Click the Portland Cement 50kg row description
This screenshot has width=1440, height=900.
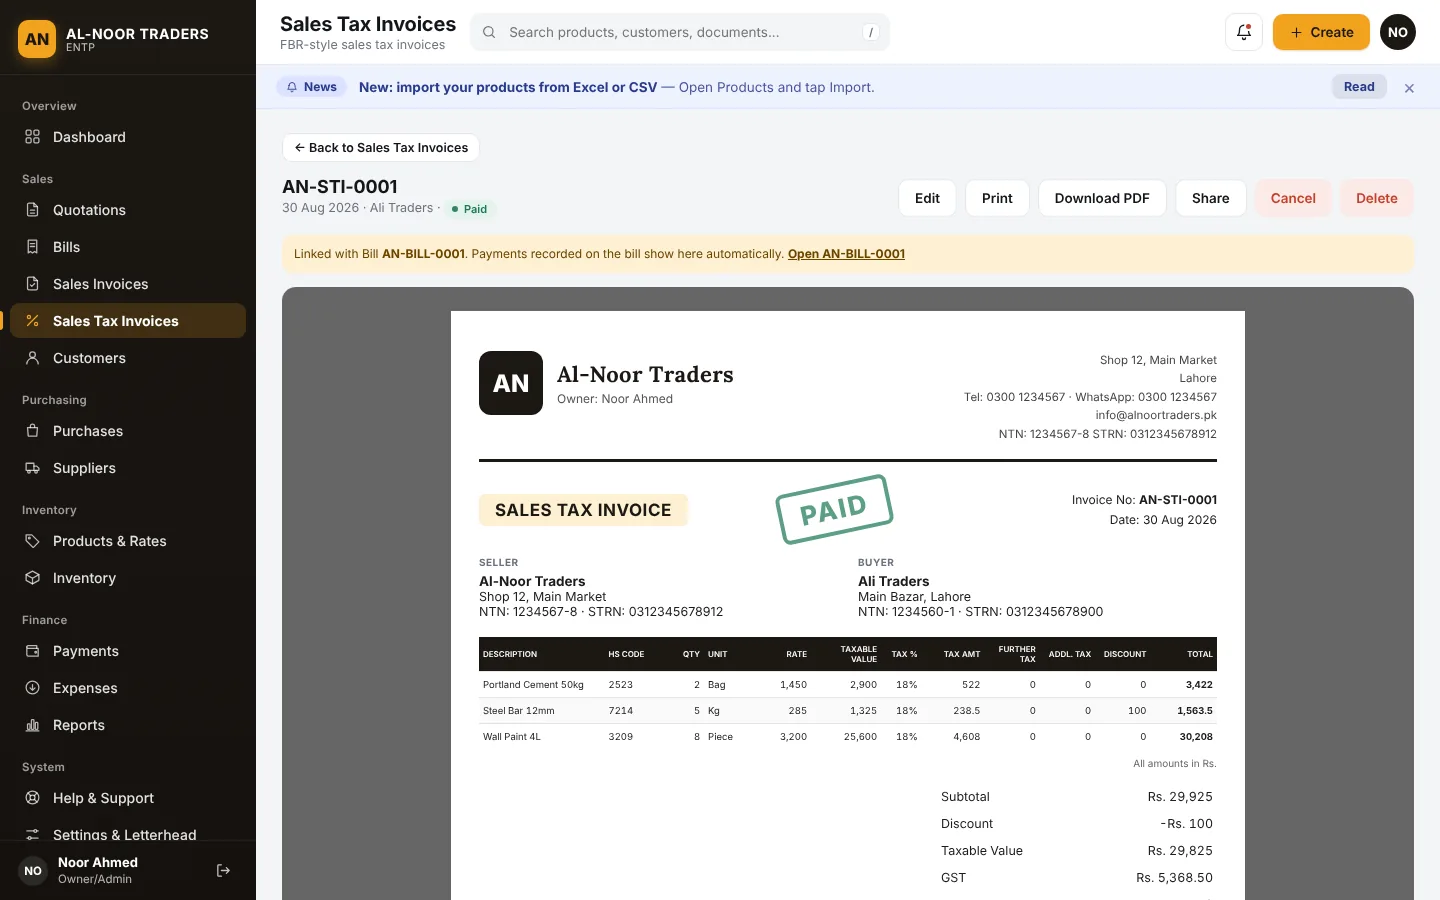point(533,685)
